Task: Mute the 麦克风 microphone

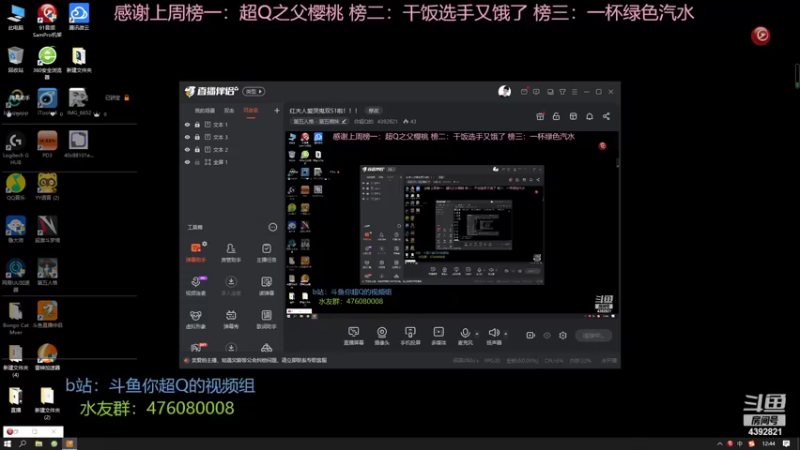Action: 465,336
